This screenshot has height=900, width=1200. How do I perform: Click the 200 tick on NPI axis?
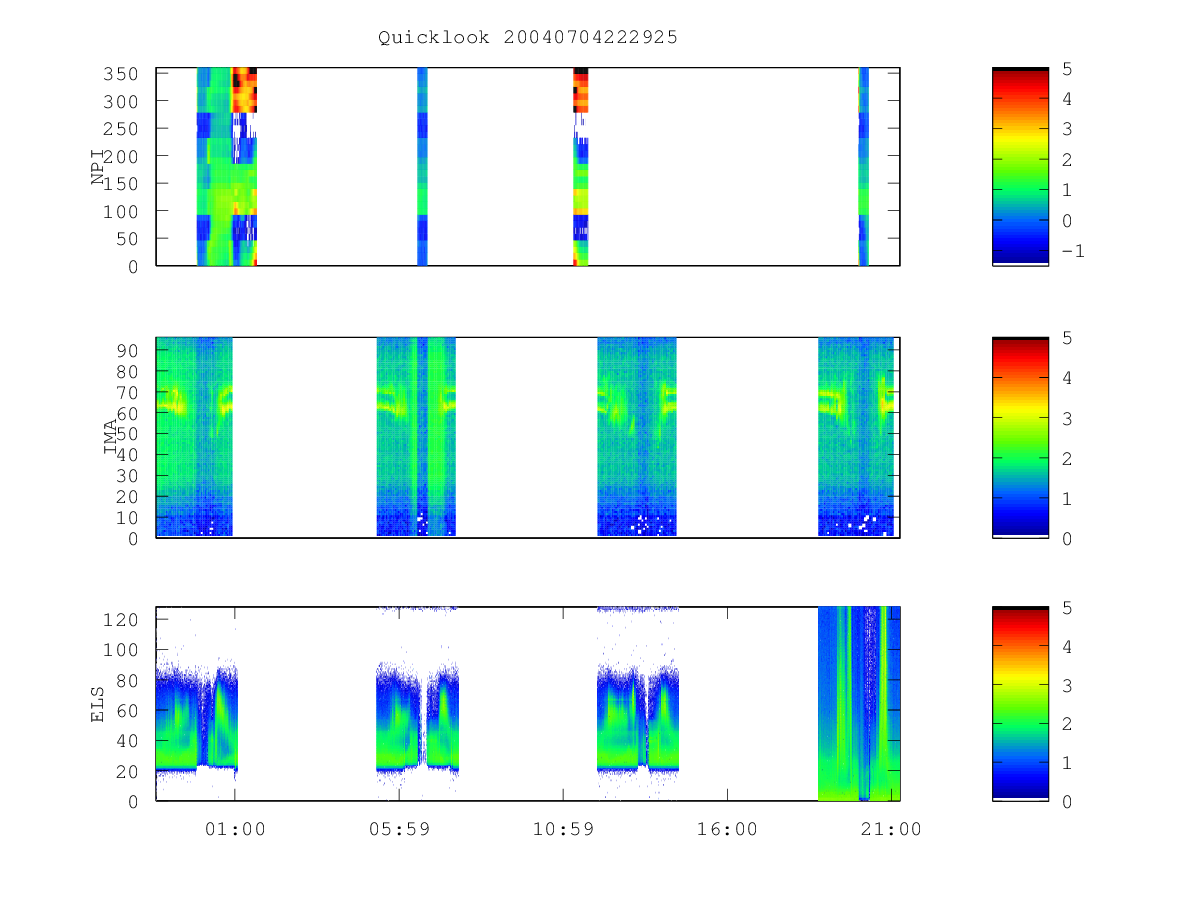click(122, 156)
